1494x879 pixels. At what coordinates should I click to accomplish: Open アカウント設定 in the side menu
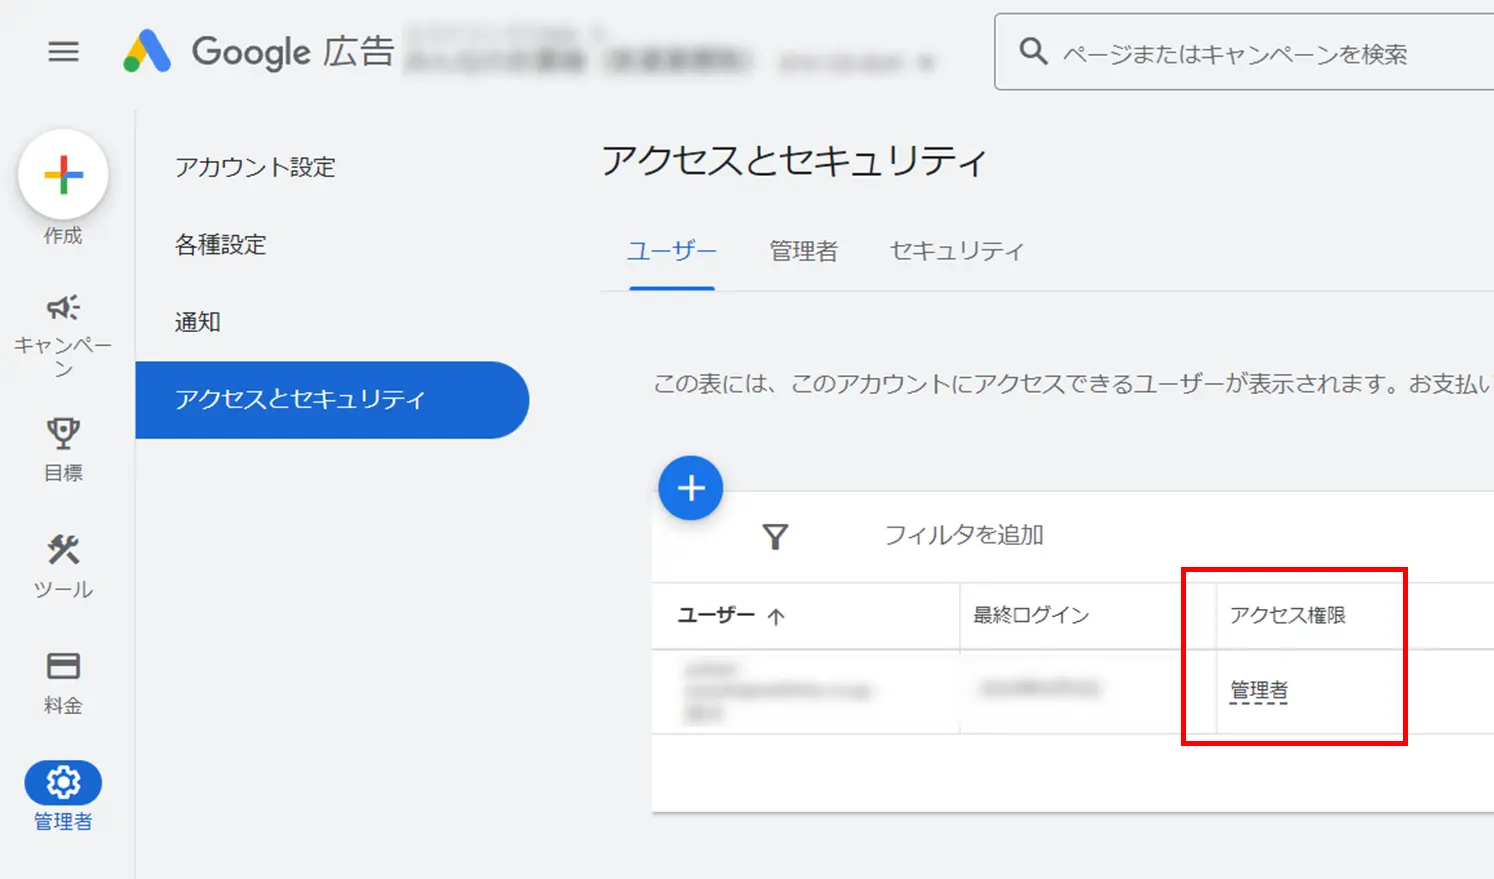point(255,167)
